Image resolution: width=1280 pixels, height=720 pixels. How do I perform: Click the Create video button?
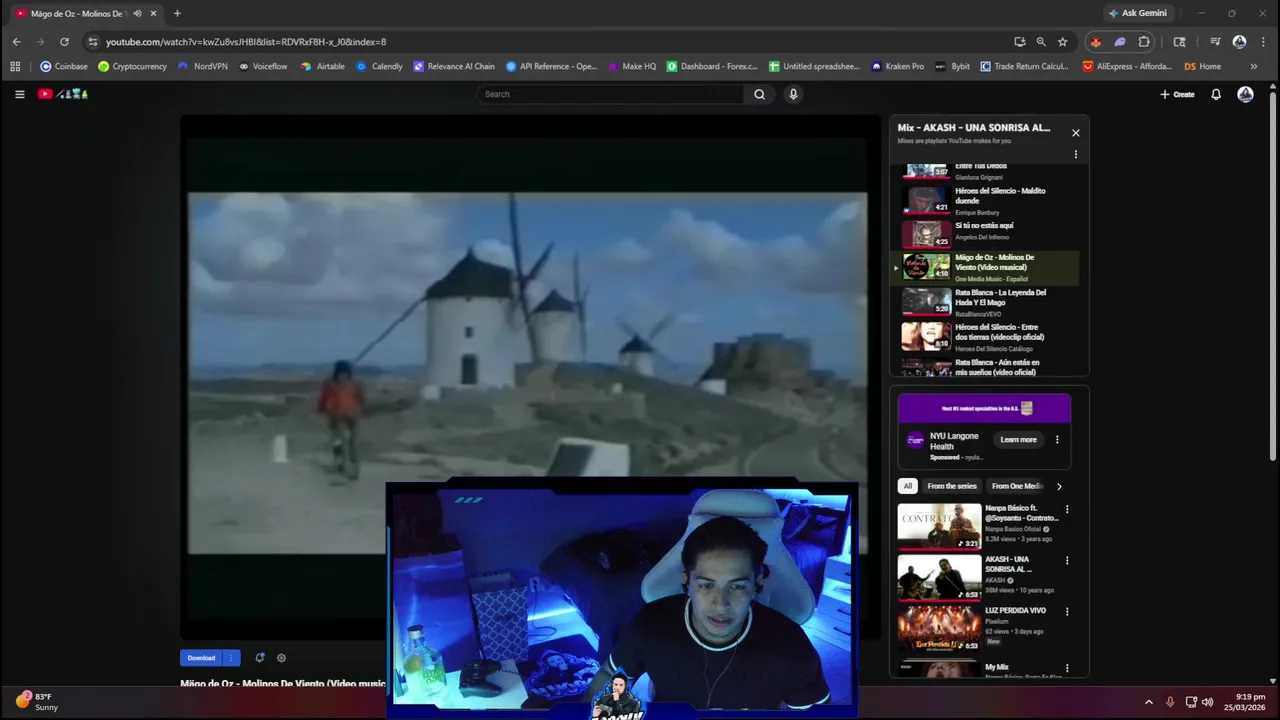coord(1177,94)
